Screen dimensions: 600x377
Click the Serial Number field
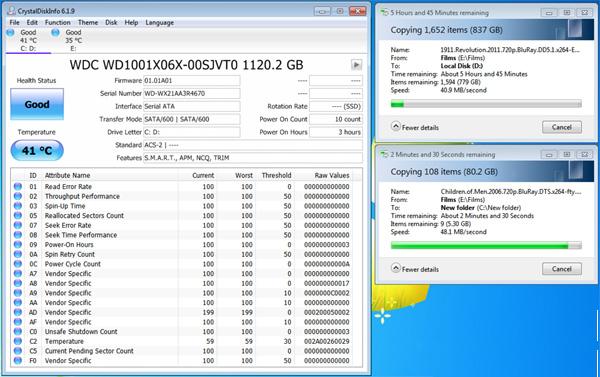[x=192, y=93]
